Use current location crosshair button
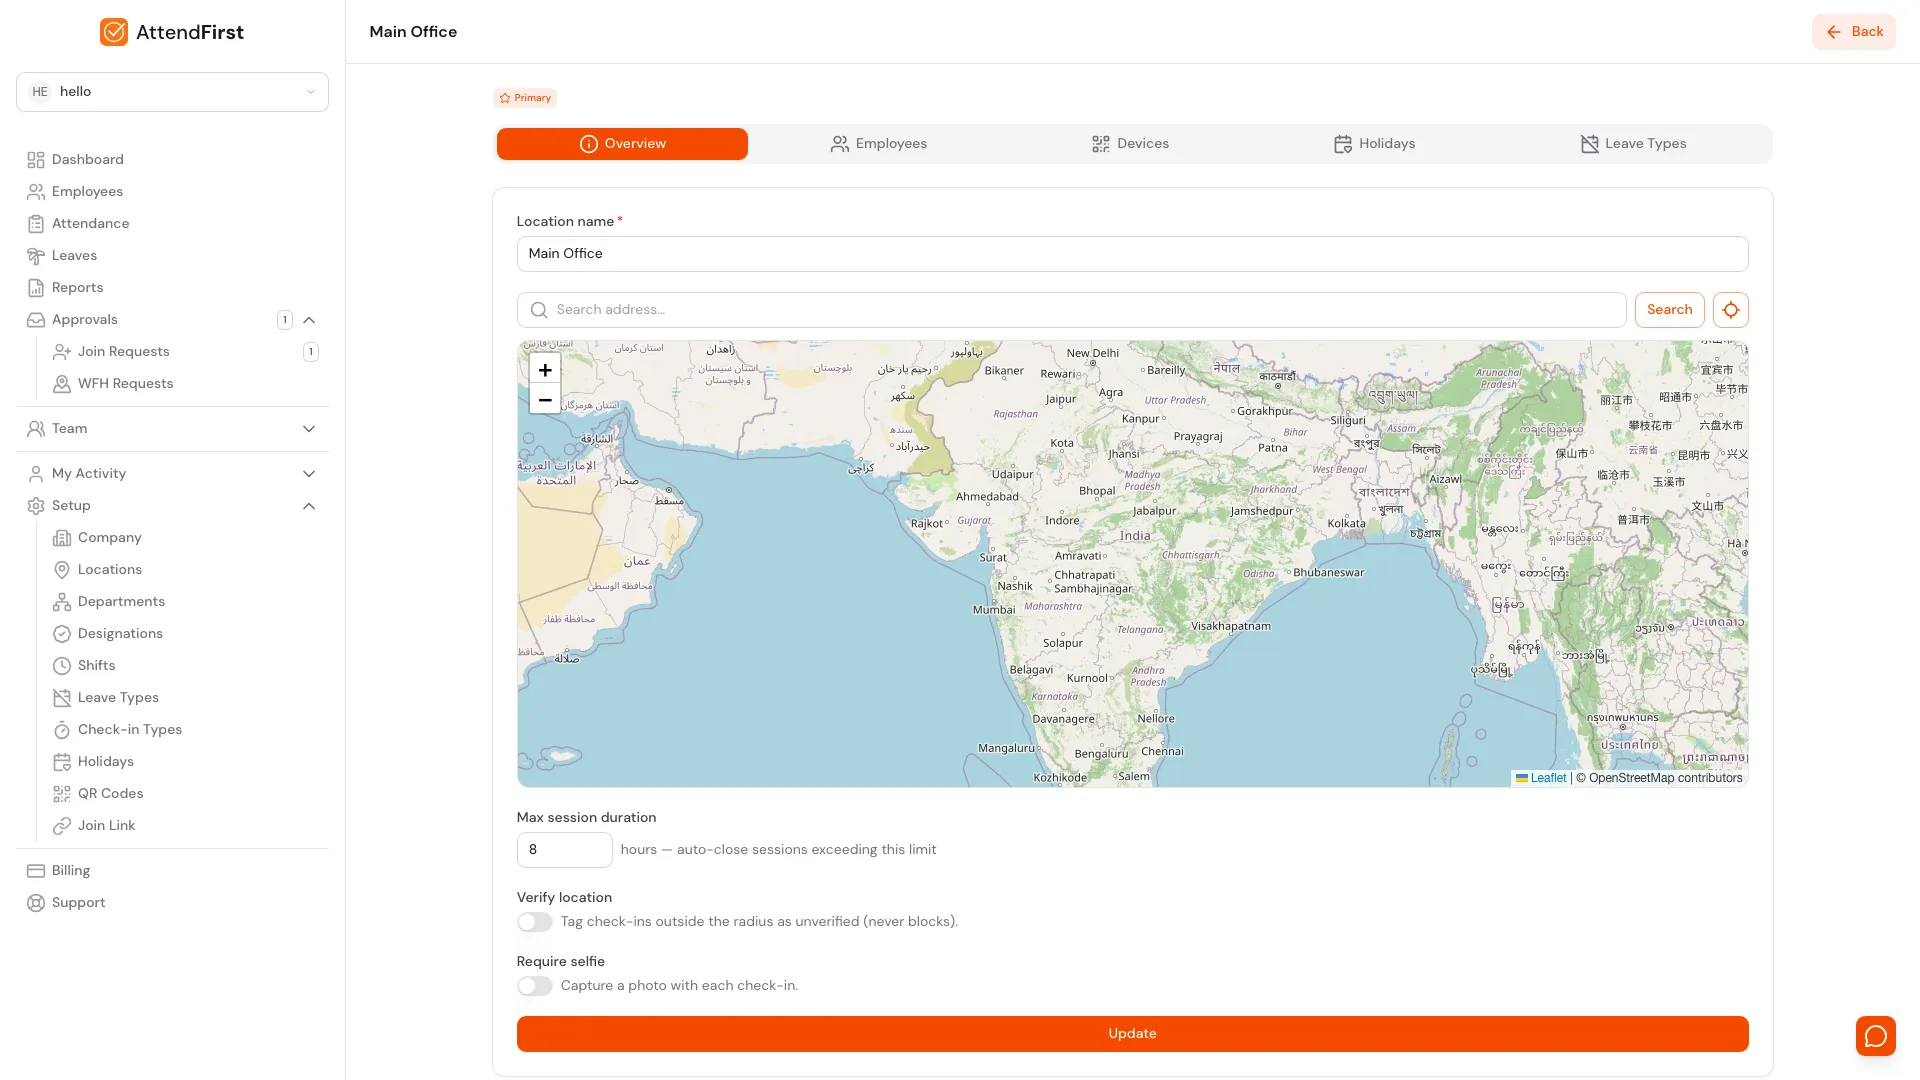The image size is (1920, 1080). [x=1730, y=310]
